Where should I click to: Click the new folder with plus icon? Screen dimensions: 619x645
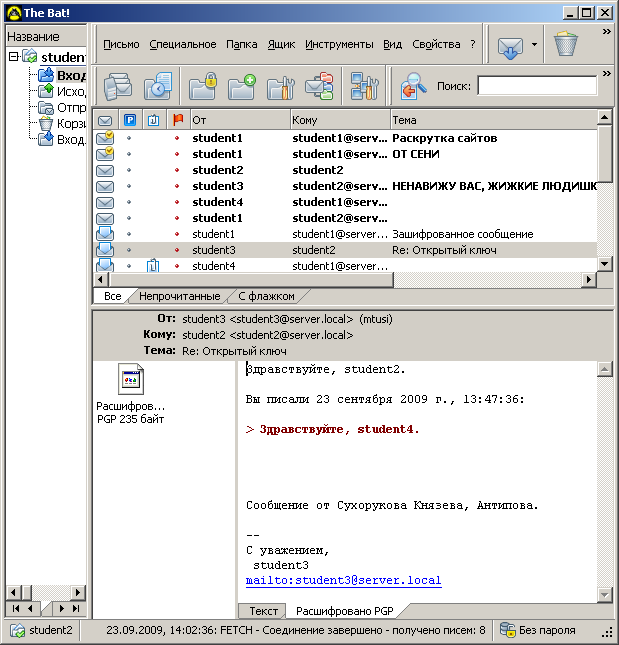tap(242, 86)
